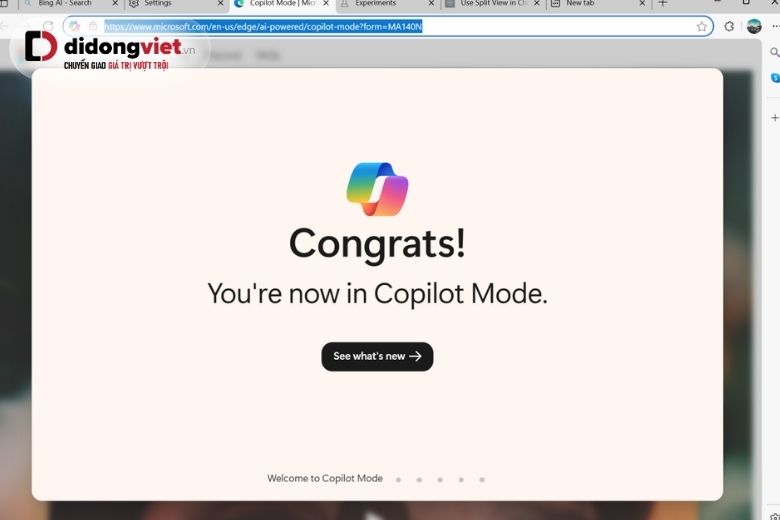The width and height of the screenshot is (780, 520).
Task: Go to the second carousel dot
Action: pyautogui.click(x=419, y=480)
